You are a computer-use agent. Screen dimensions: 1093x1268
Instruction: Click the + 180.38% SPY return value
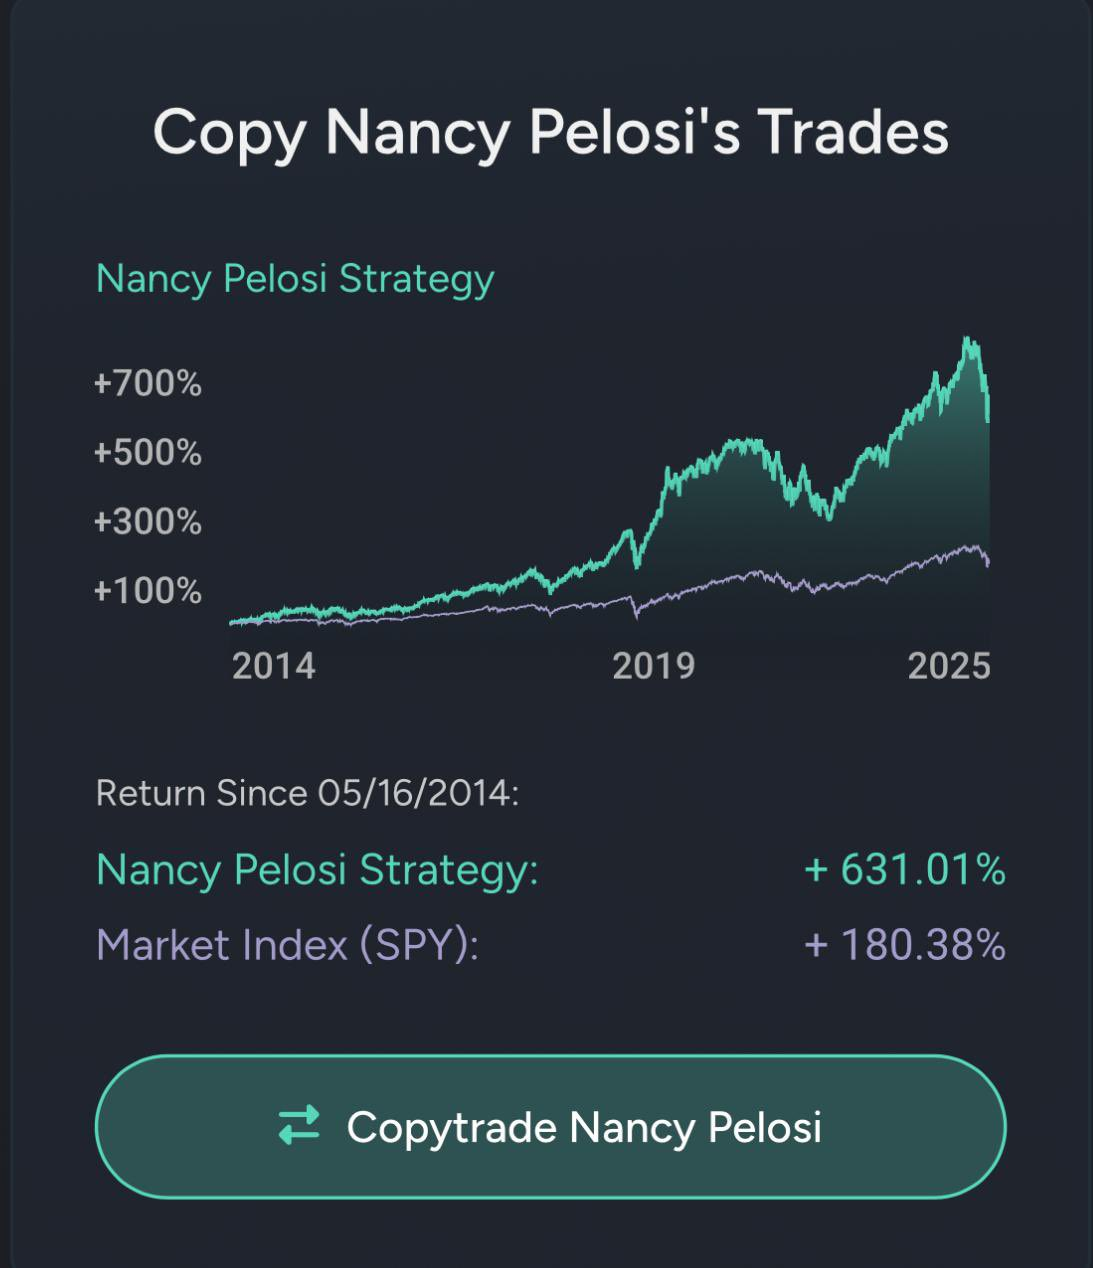[x=904, y=945]
